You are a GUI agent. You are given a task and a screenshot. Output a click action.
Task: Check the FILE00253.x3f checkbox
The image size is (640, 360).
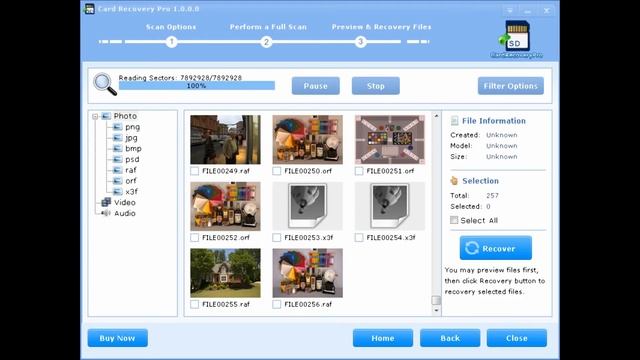tap(277, 238)
